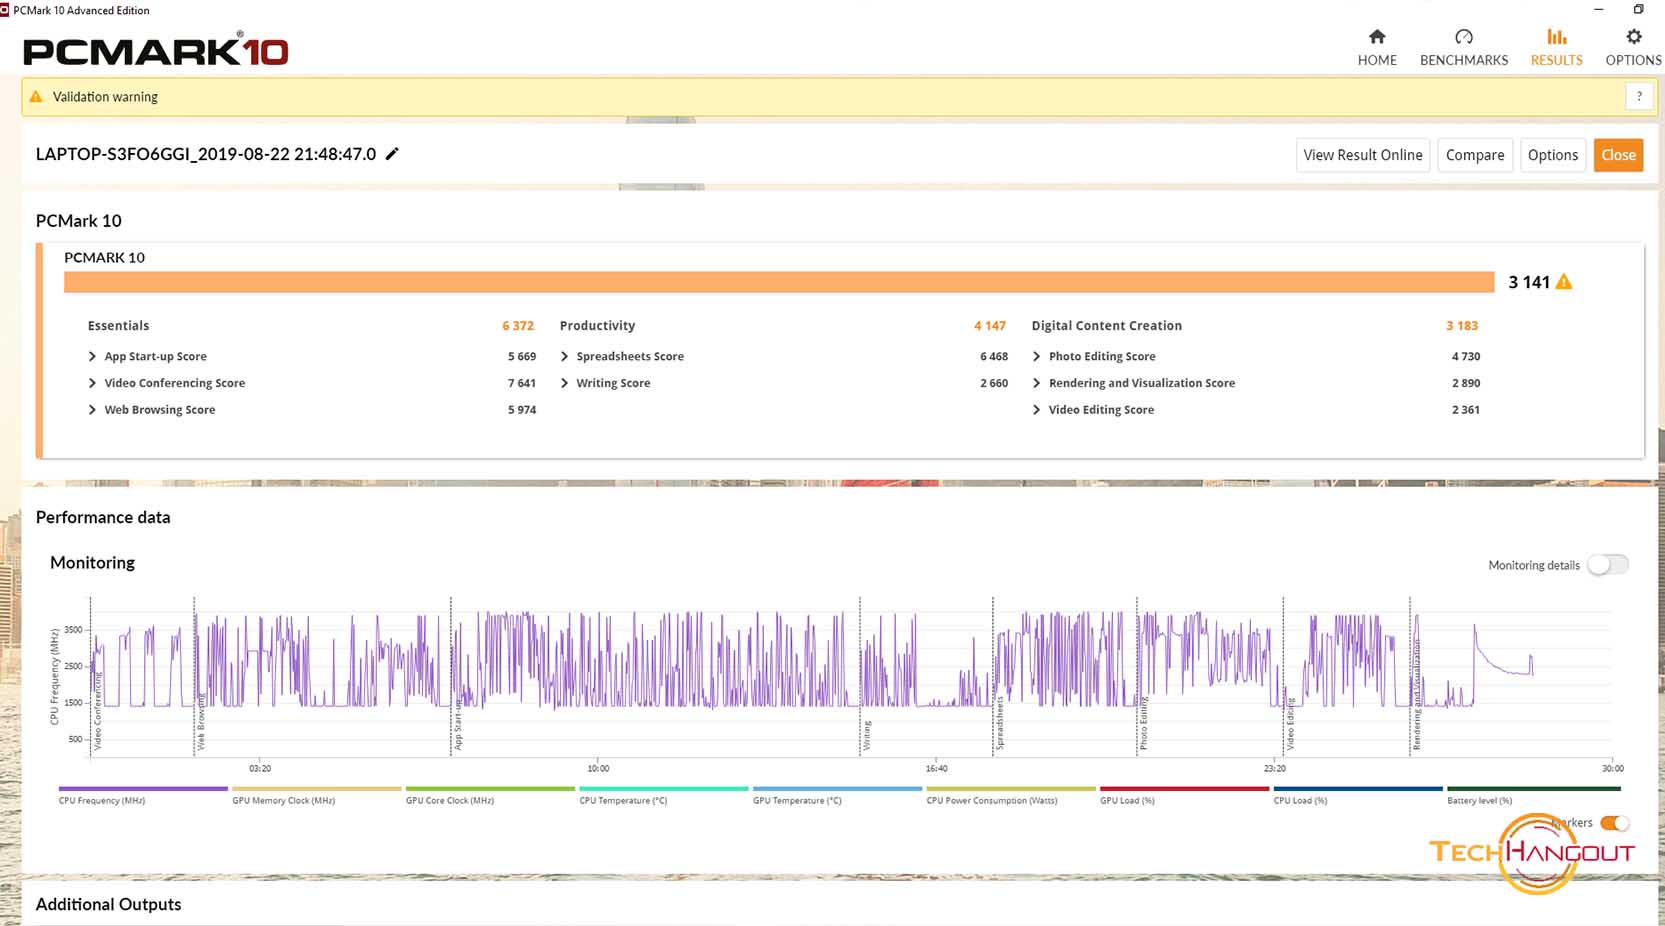
Task: Click the Essentials score 6 372
Action: (x=518, y=326)
